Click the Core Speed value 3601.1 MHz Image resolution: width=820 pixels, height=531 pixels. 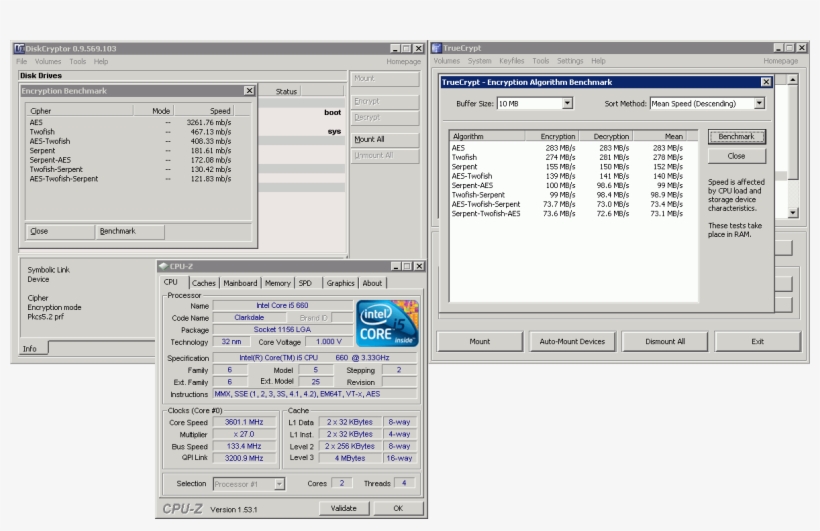(x=244, y=422)
